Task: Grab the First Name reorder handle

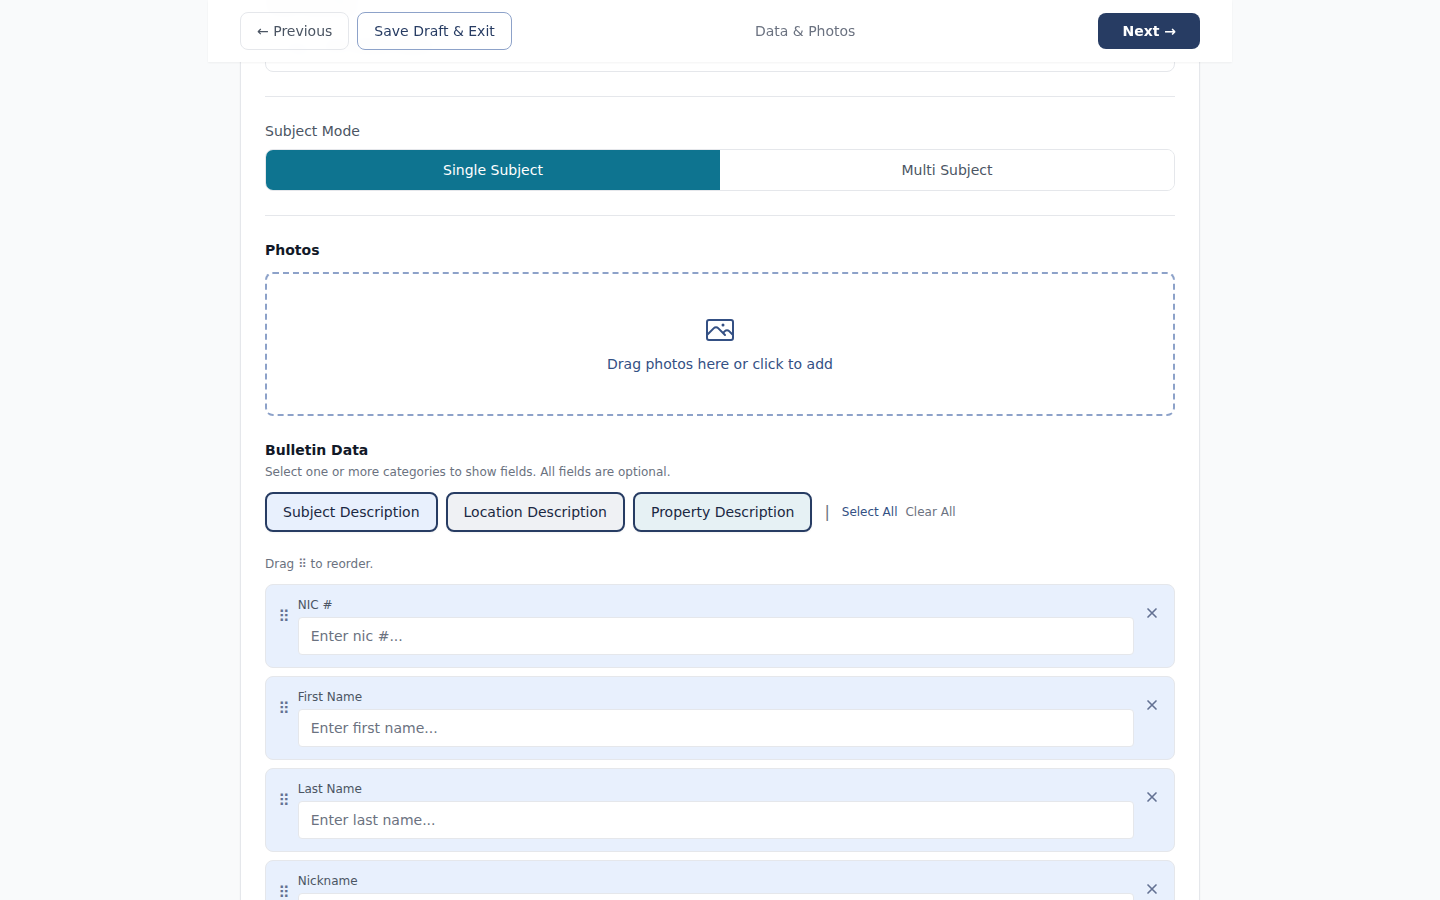Action: 284,707
